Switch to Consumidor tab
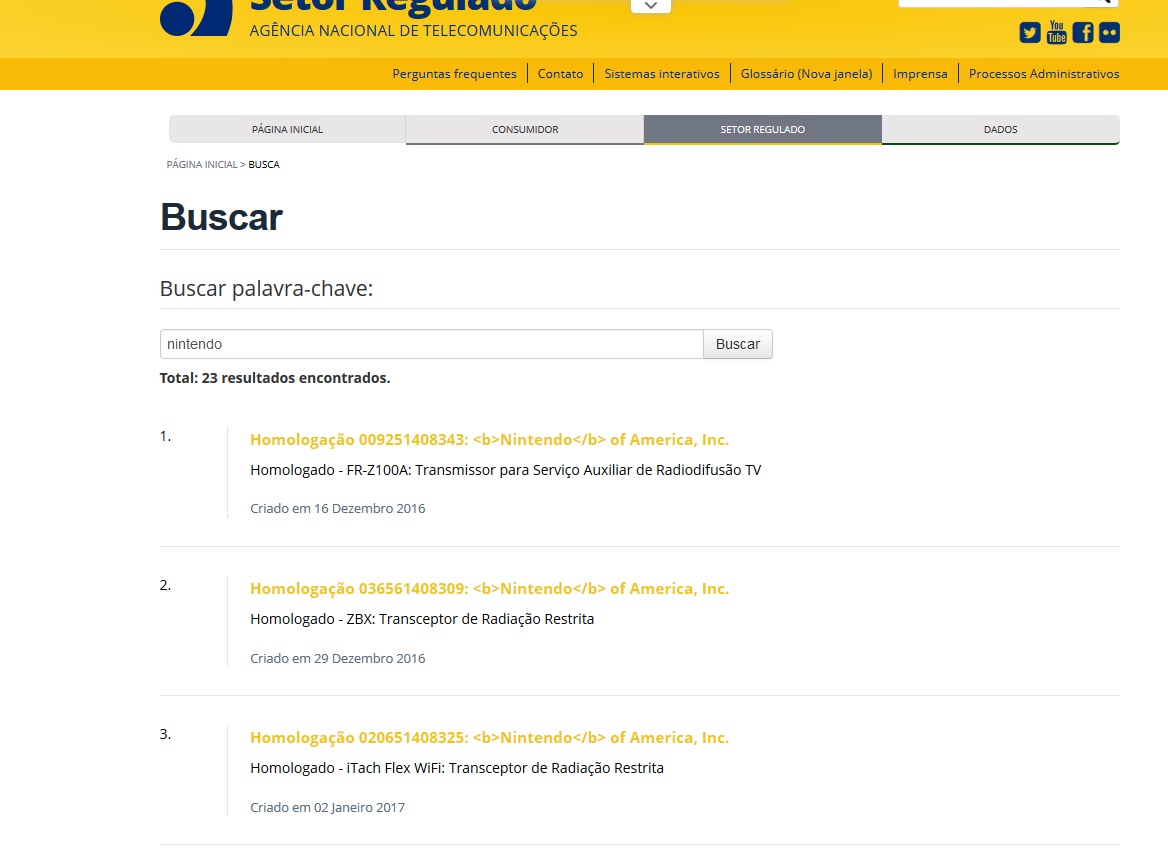This screenshot has height=862, width=1168. pyautogui.click(x=525, y=130)
